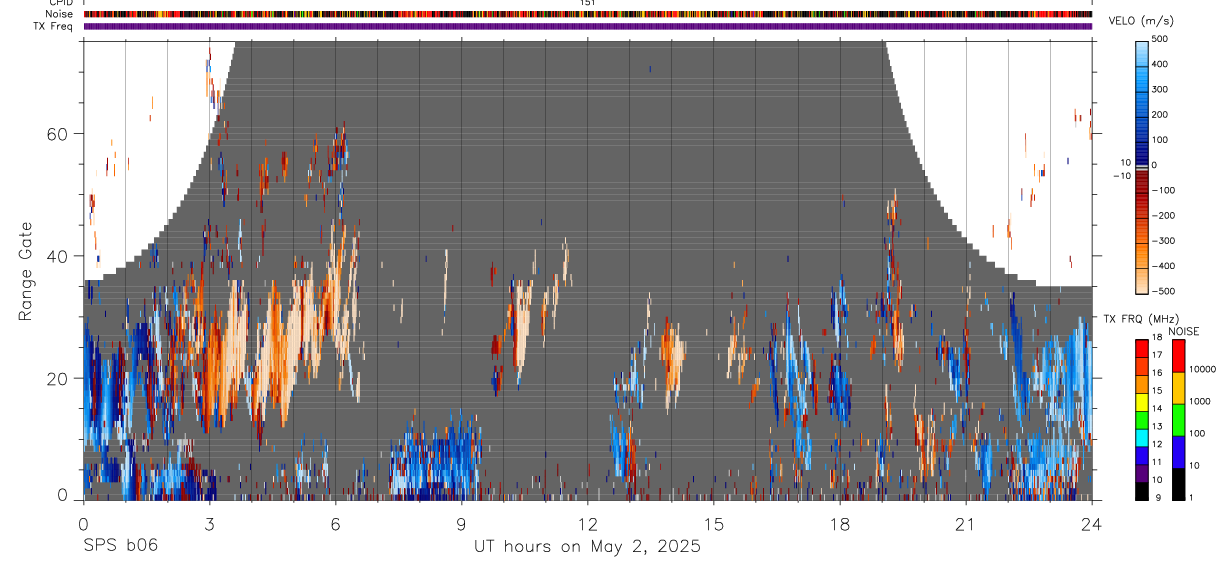
Task: Click the x-axis tick label 24
Action: 1092,524
